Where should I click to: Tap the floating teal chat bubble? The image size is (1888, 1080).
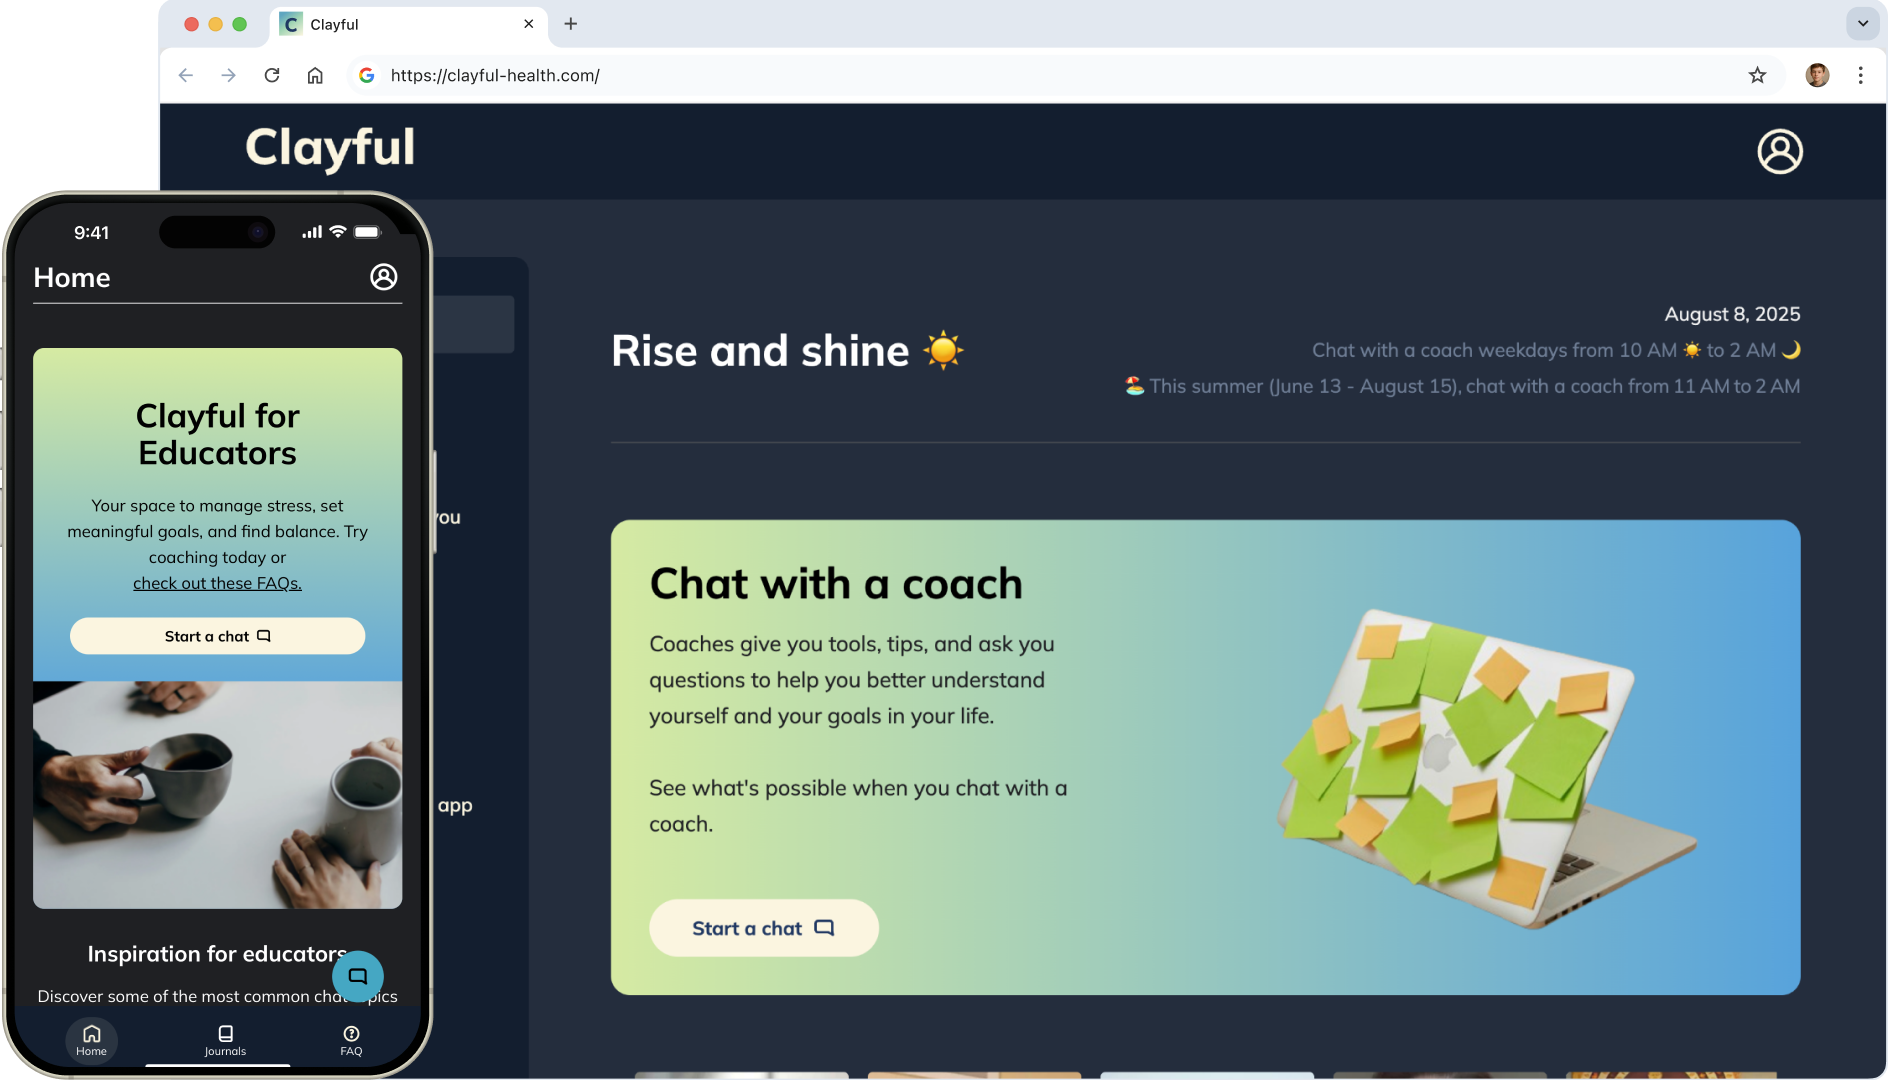tap(358, 976)
